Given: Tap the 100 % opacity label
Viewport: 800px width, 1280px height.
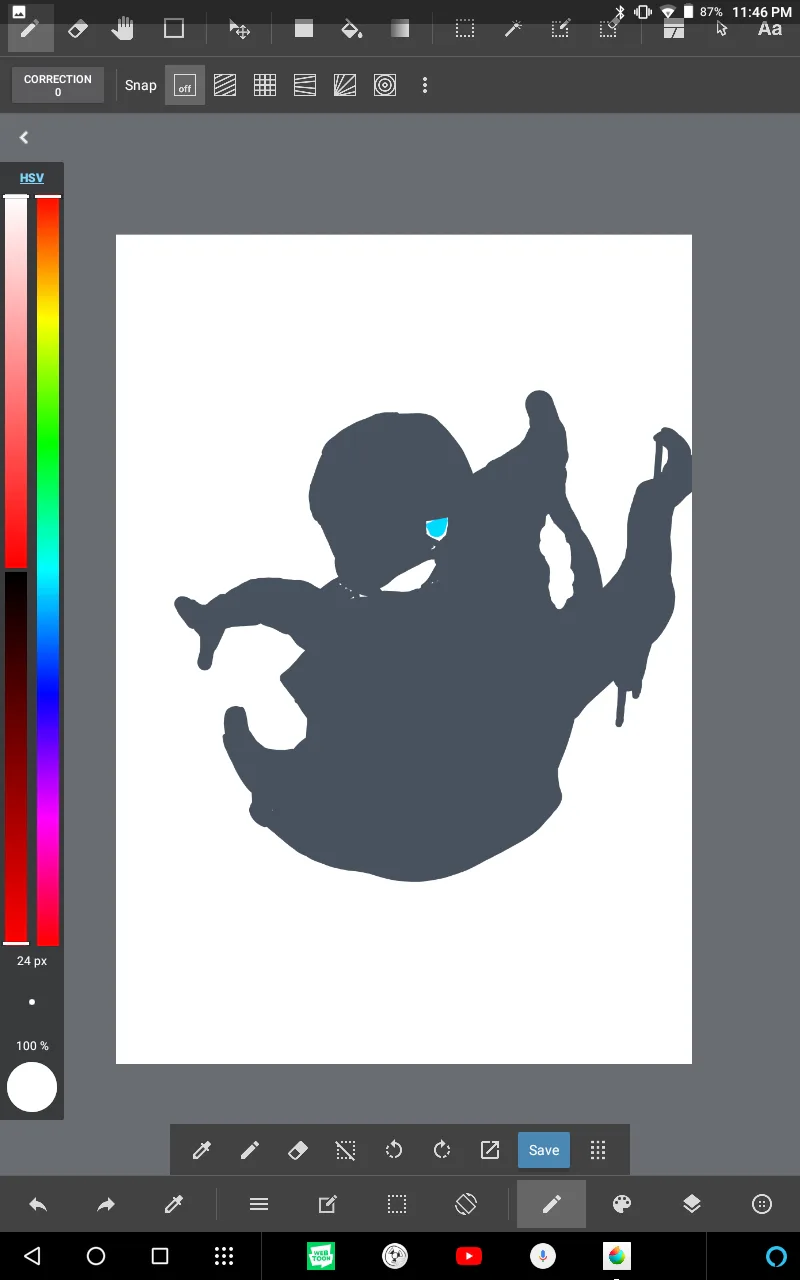Looking at the screenshot, I should (32, 1046).
